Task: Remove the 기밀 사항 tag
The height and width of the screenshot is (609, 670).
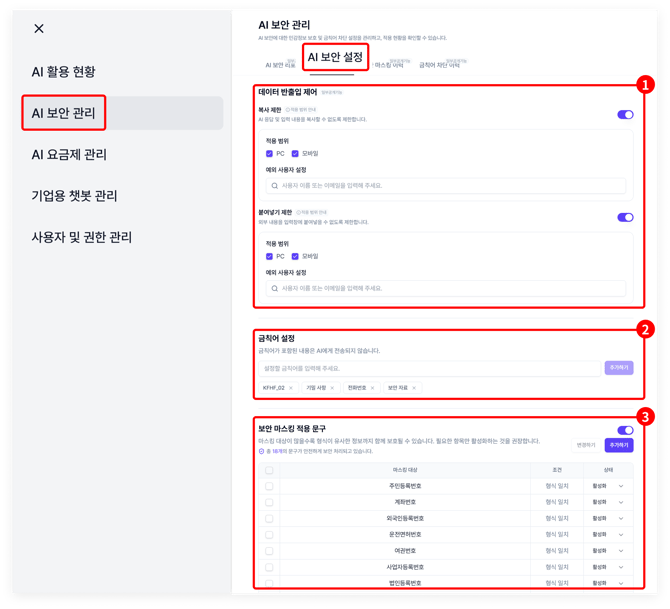Action: [x=332, y=388]
